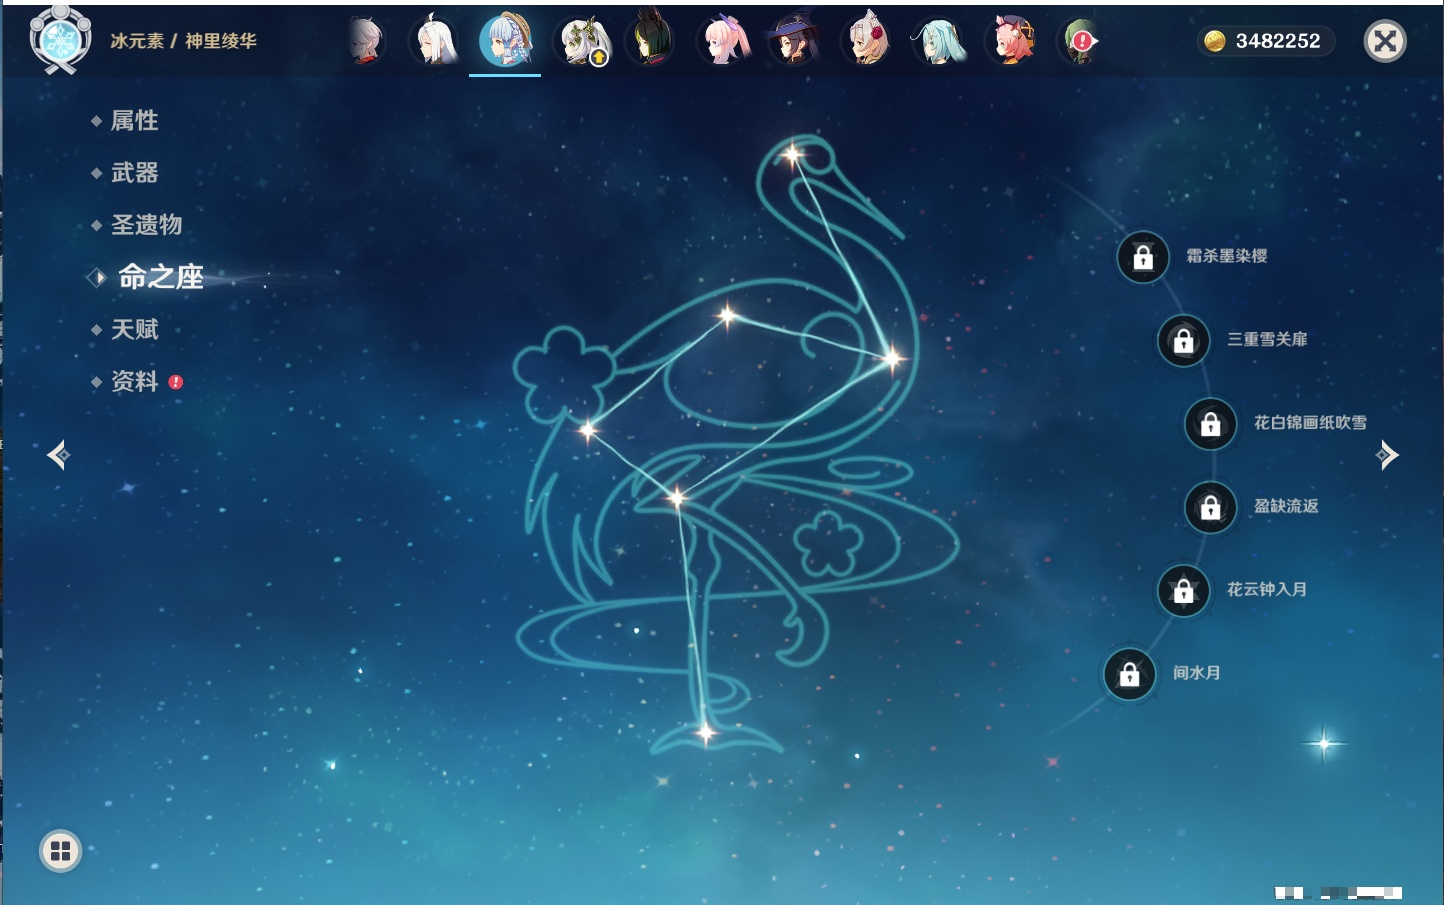Close the character screen with X button
Viewport: 1444px width, 905px height.
(1385, 41)
